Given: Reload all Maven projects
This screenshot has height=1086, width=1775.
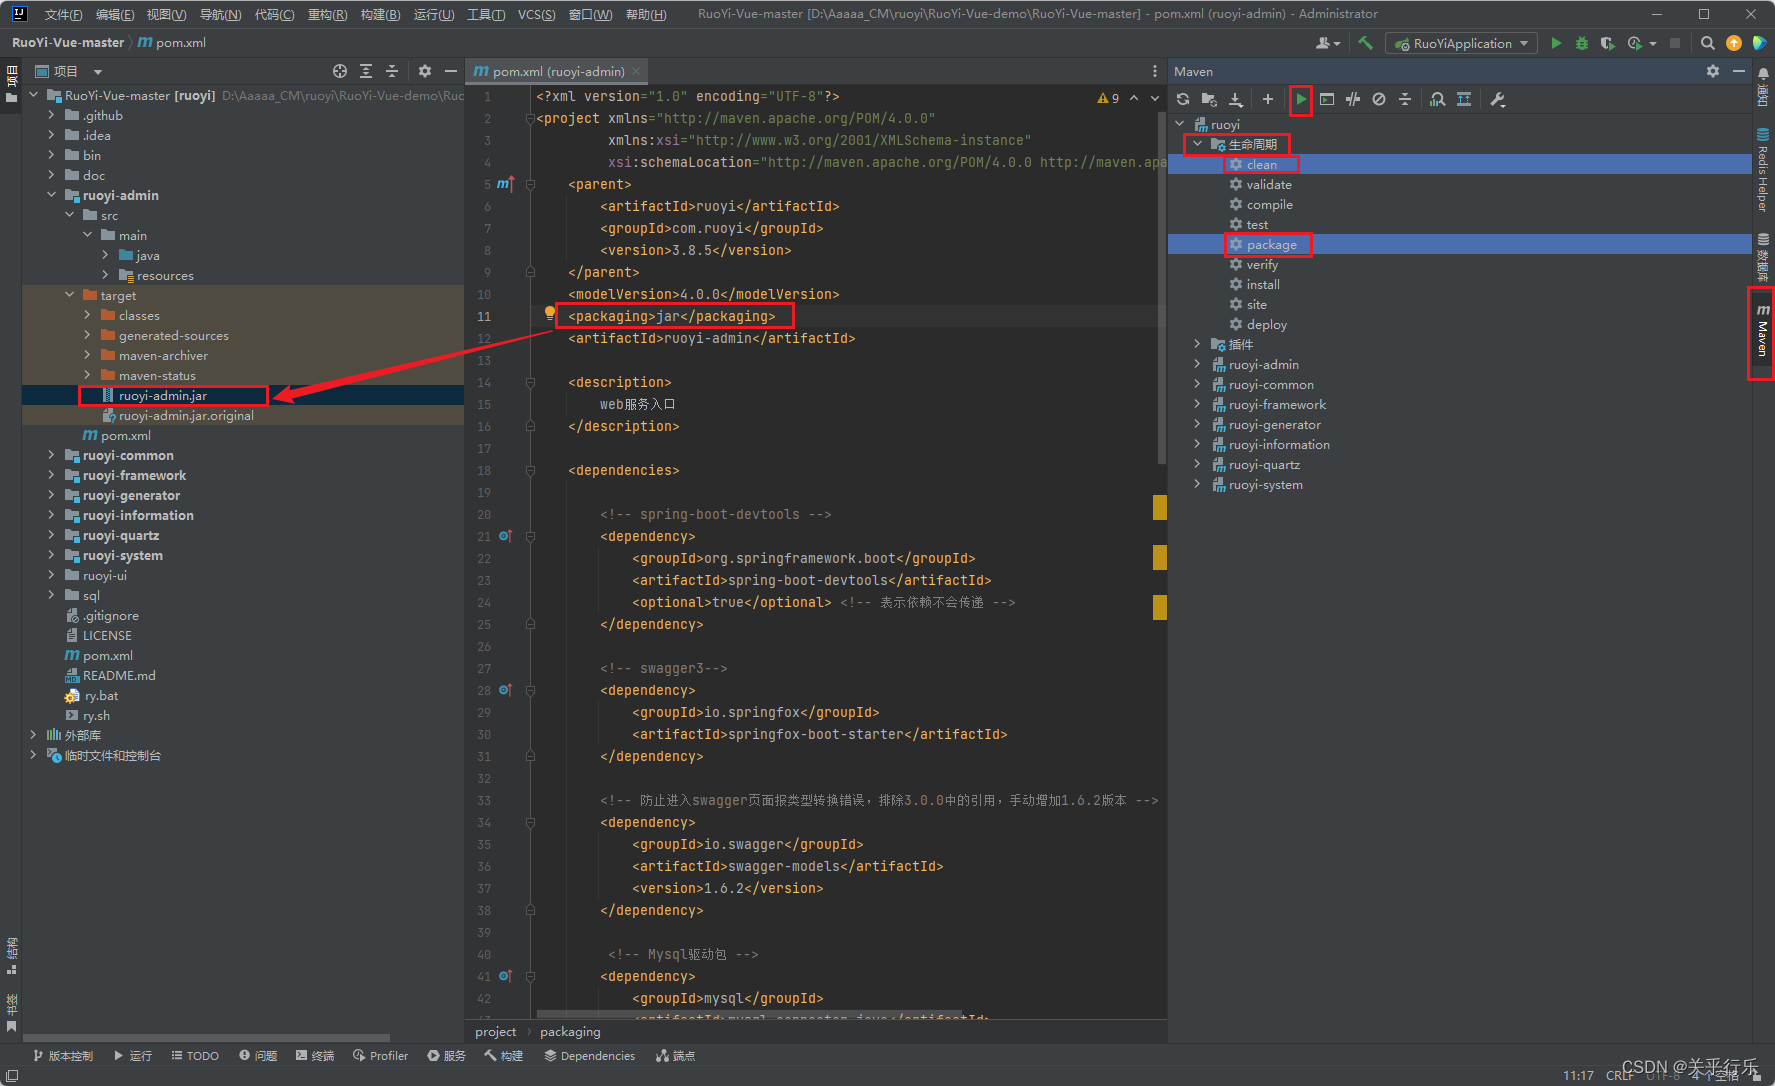Looking at the screenshot, I should [1183, 99].
